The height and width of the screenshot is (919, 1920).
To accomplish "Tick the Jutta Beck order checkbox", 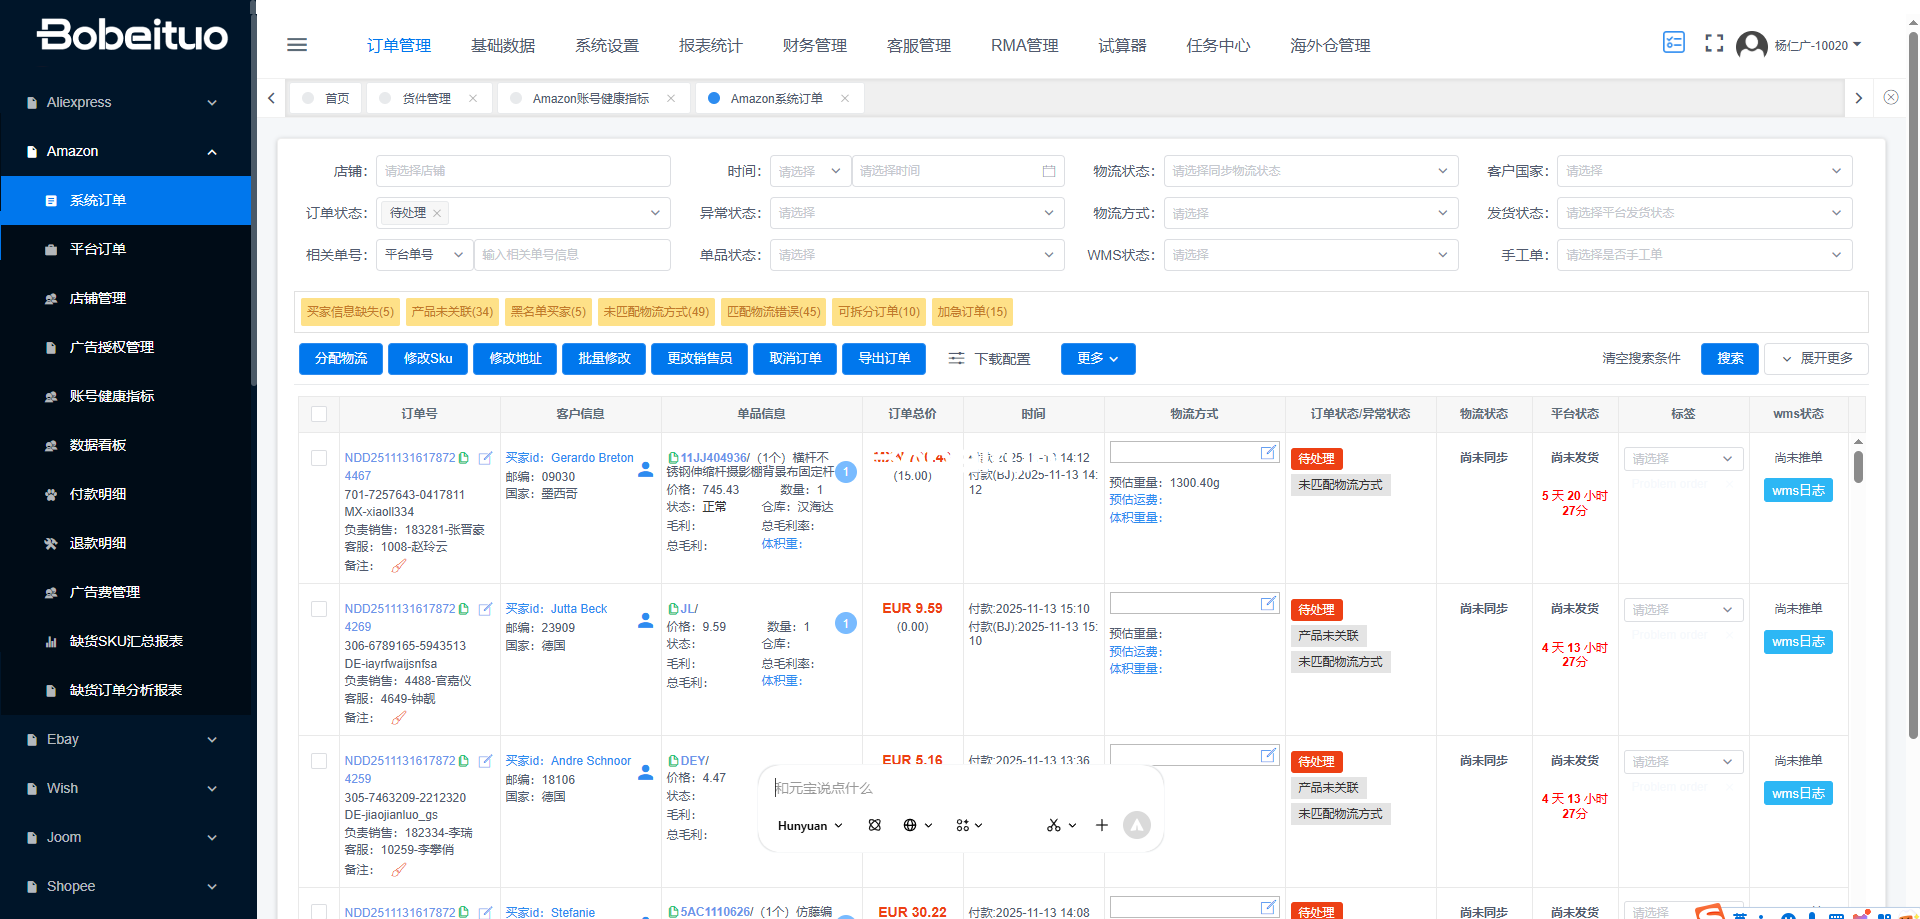I will click(319, 609).
